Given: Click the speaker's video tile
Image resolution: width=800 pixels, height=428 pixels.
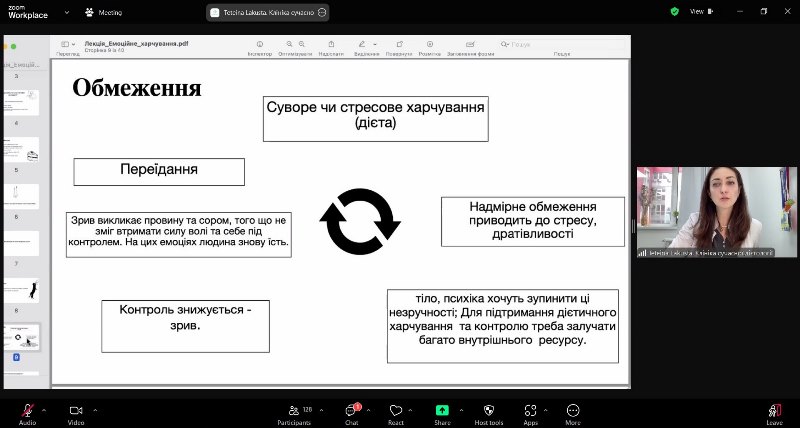Looking at the screenshot, I should 717,212.
